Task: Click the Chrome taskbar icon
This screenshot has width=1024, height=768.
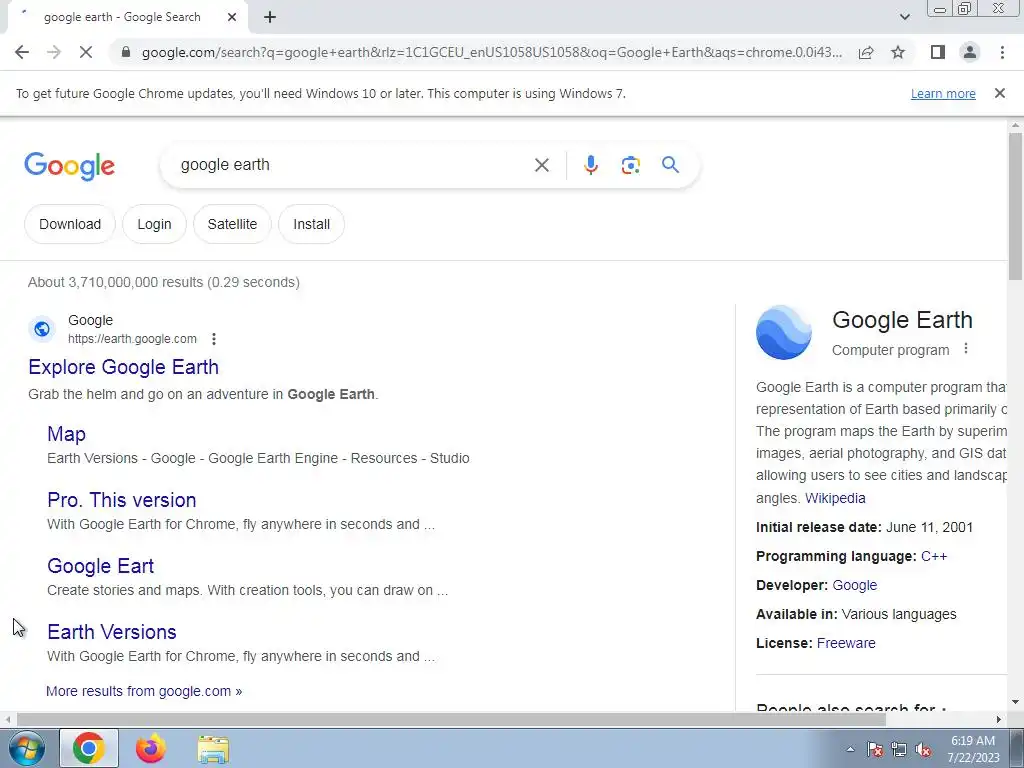Action: click(x=89, y=748)
